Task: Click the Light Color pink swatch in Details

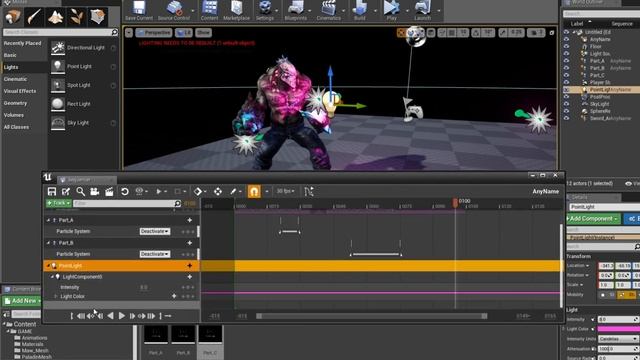Action: click(618, 329)
